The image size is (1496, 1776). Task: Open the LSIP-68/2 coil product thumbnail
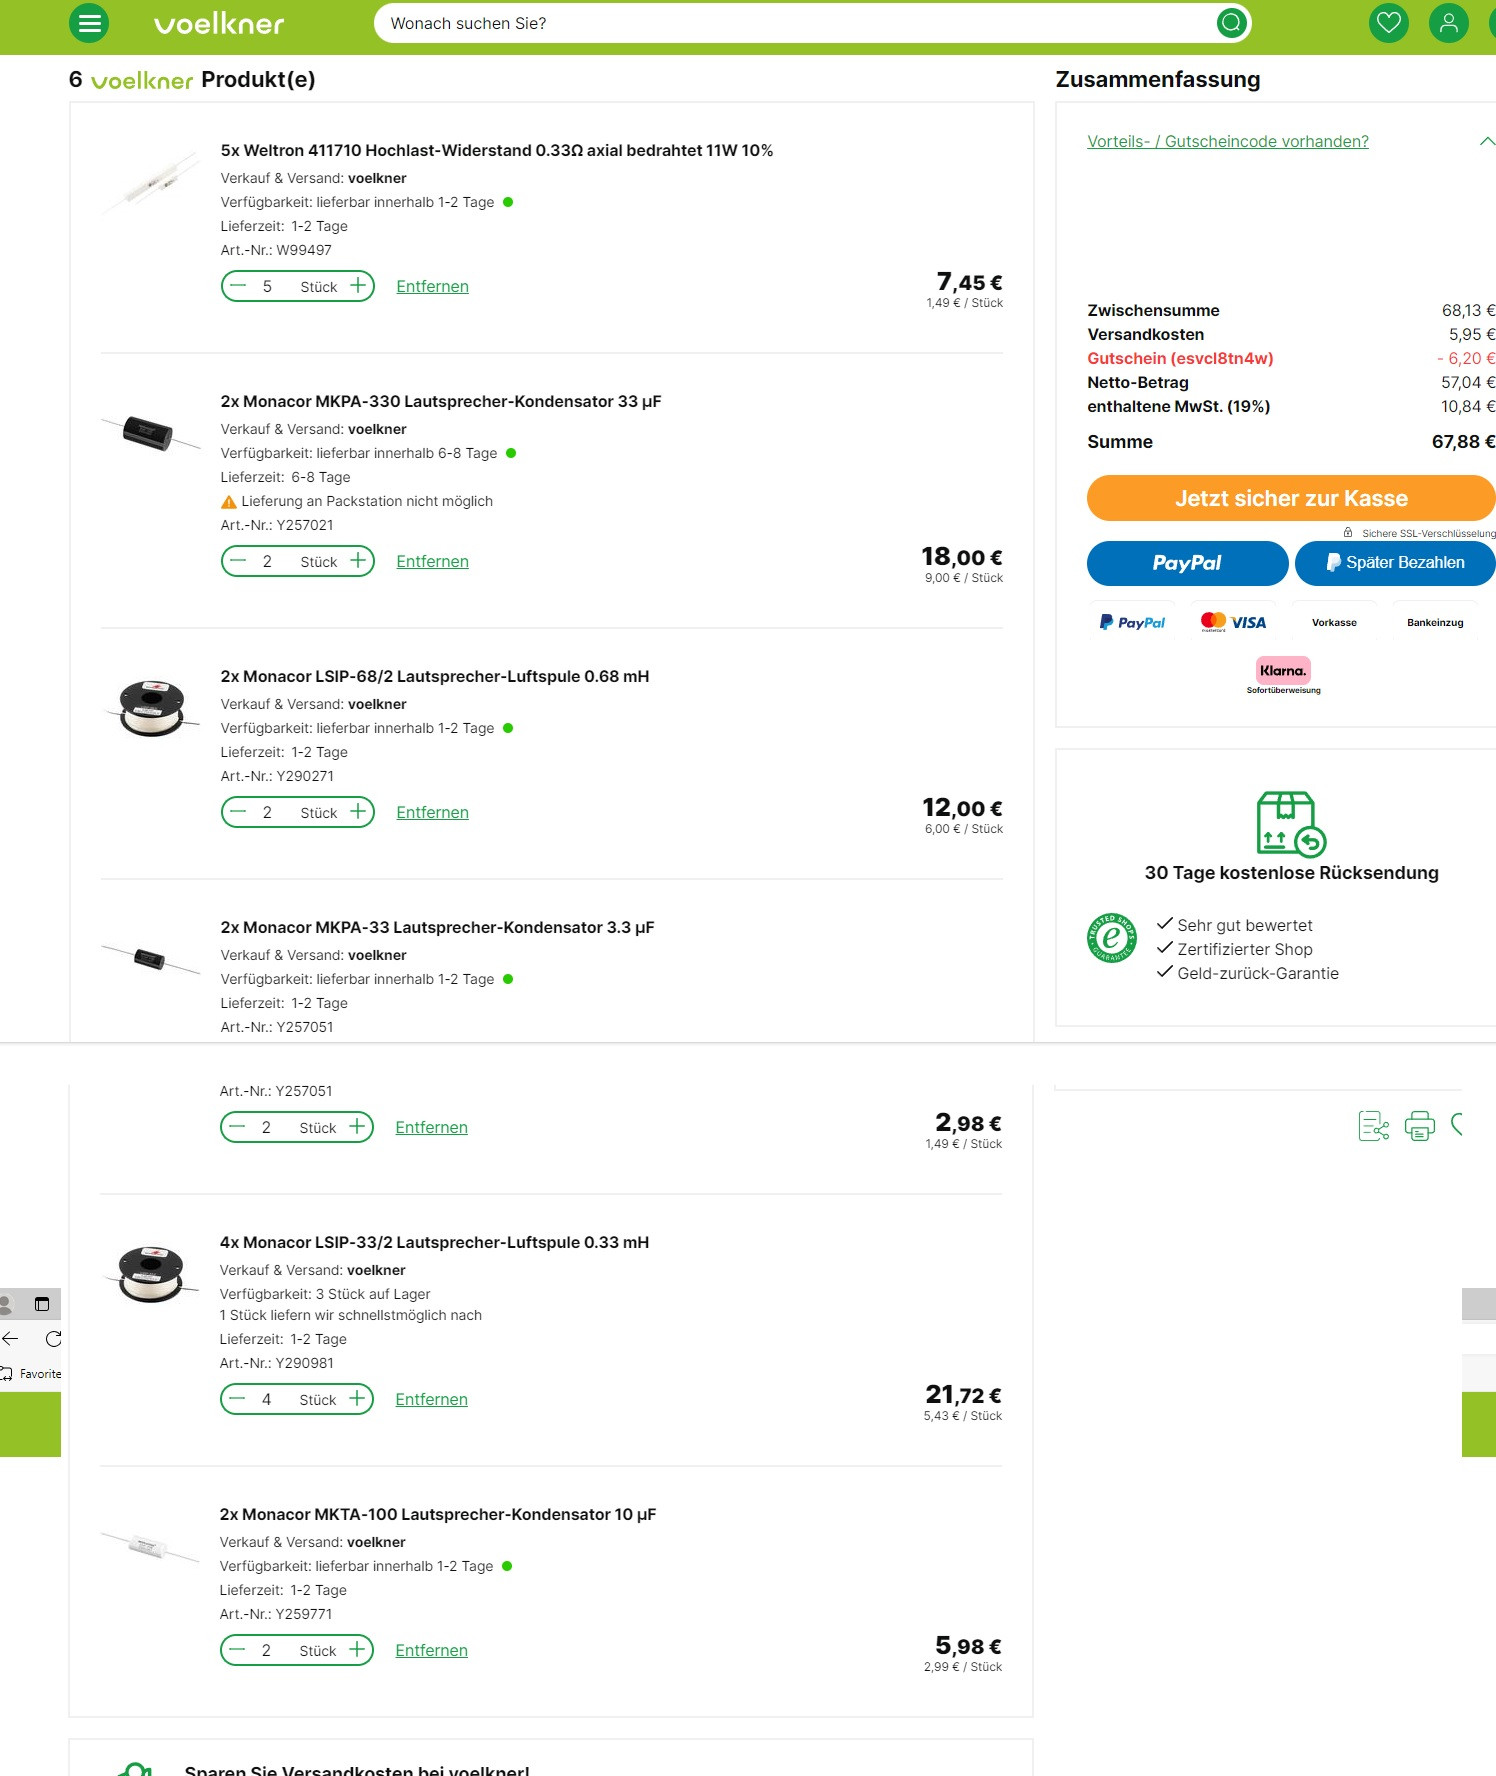152,707
